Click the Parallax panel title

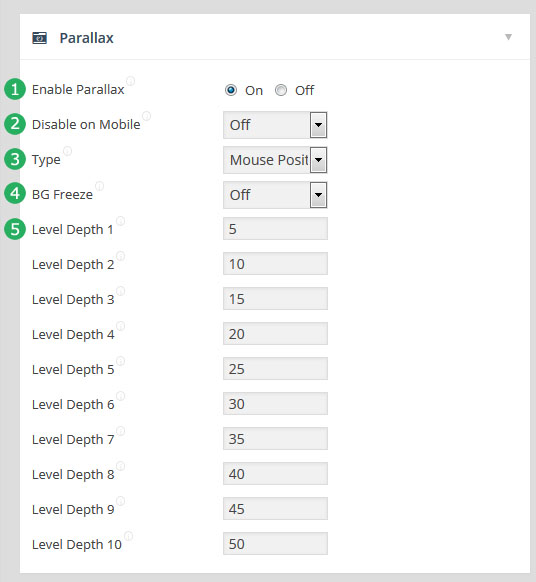pyautogui.click(x=86, y=38)
